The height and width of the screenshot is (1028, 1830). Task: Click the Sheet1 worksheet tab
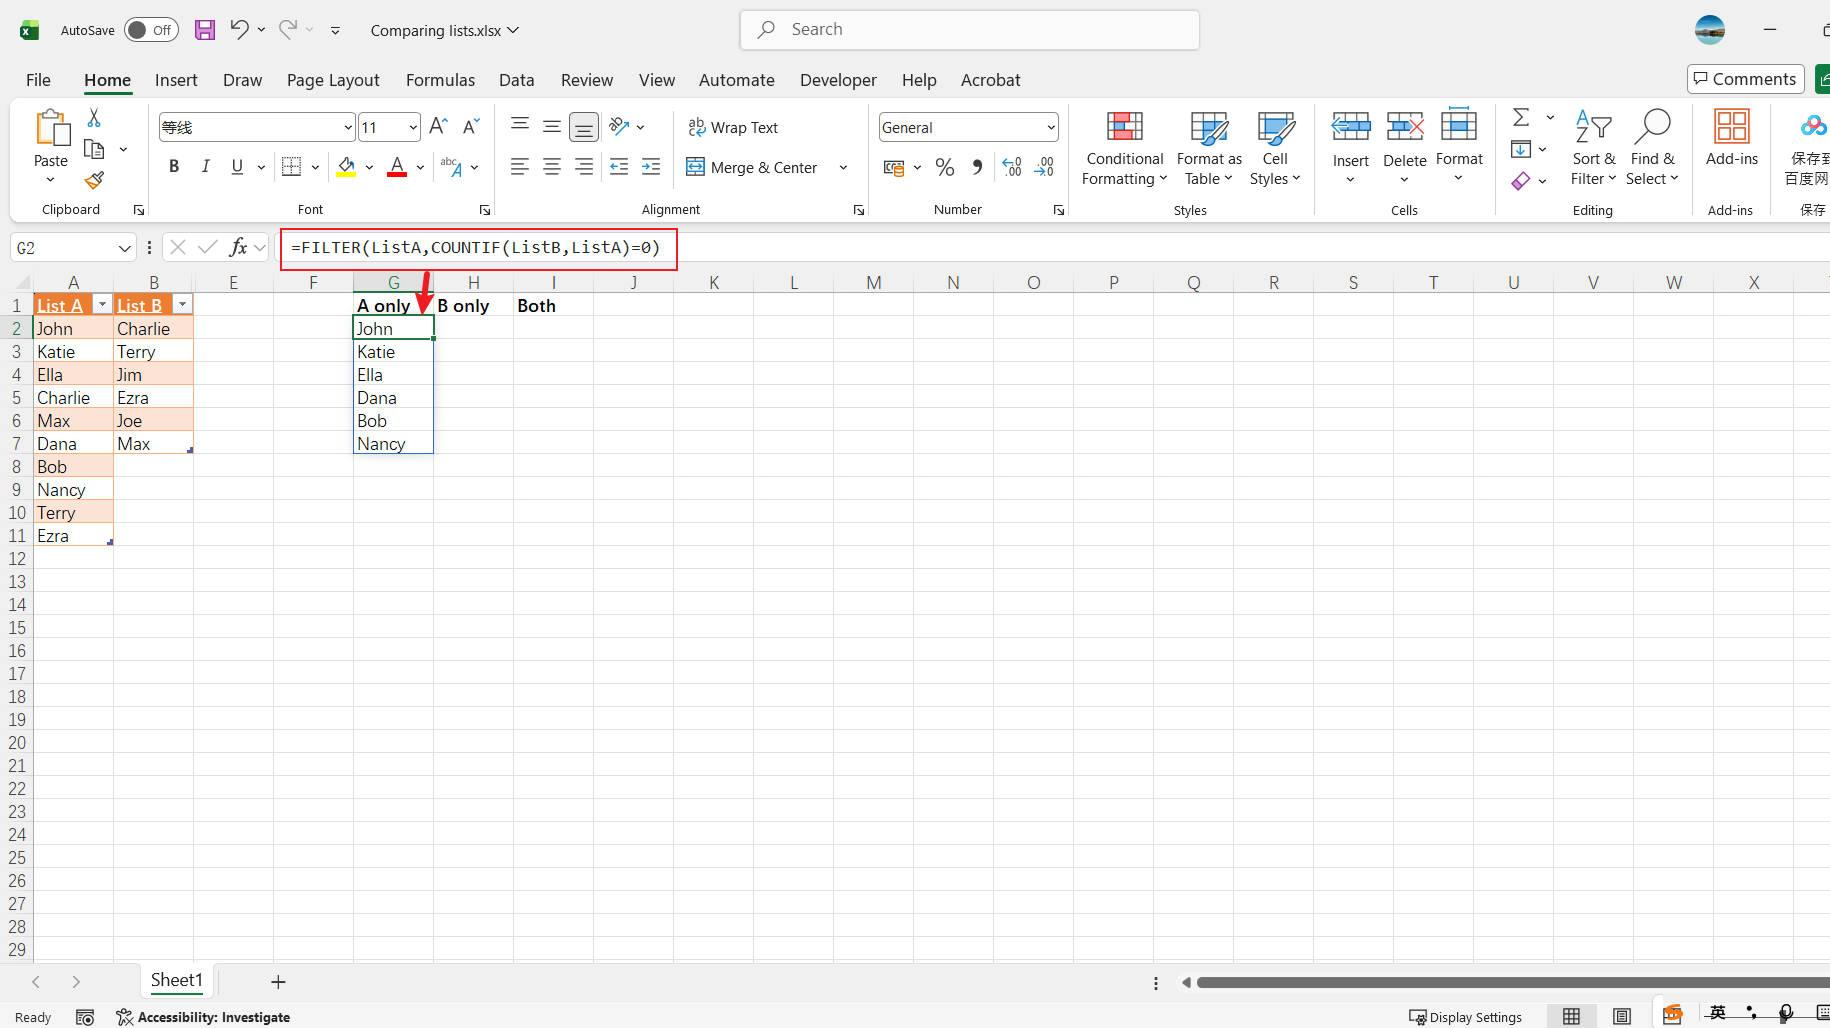(177, 980)
